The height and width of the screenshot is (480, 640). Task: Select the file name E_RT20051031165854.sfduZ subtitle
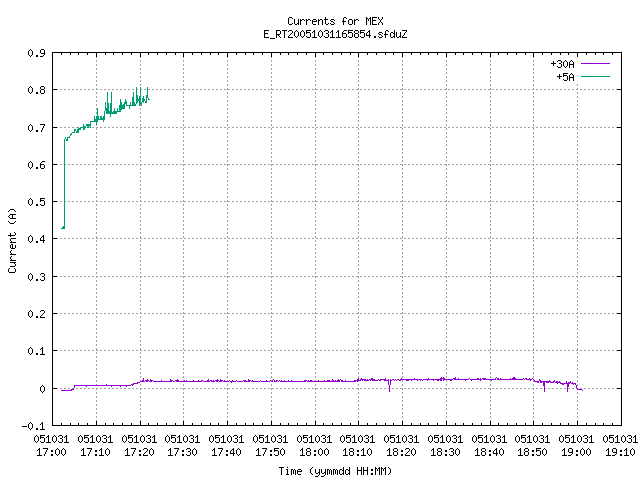click(x=335, y=34)
